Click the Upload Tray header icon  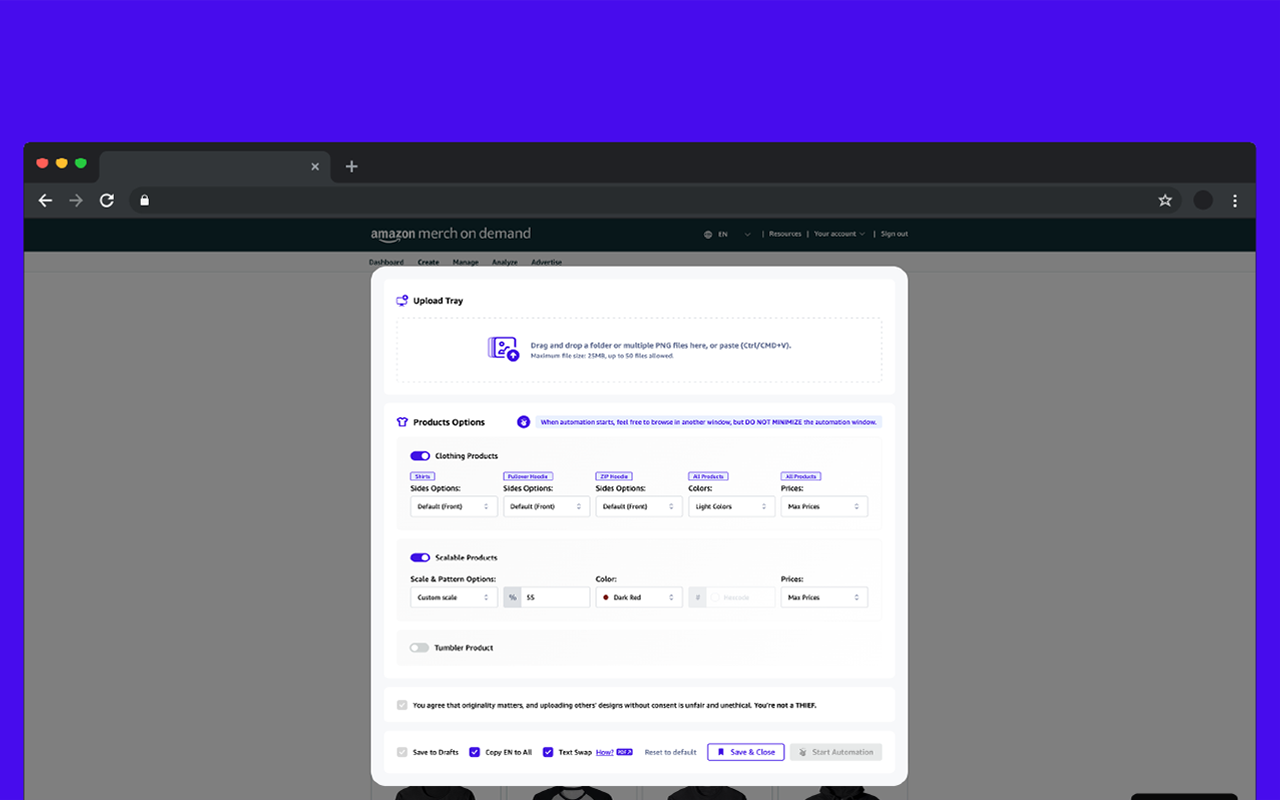(402, 301)
